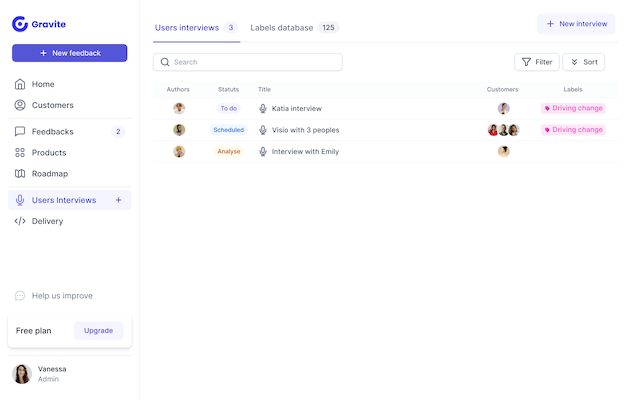The image size is (640, 400).
Task: Click the plus icon in New interview
Action: 550,24
